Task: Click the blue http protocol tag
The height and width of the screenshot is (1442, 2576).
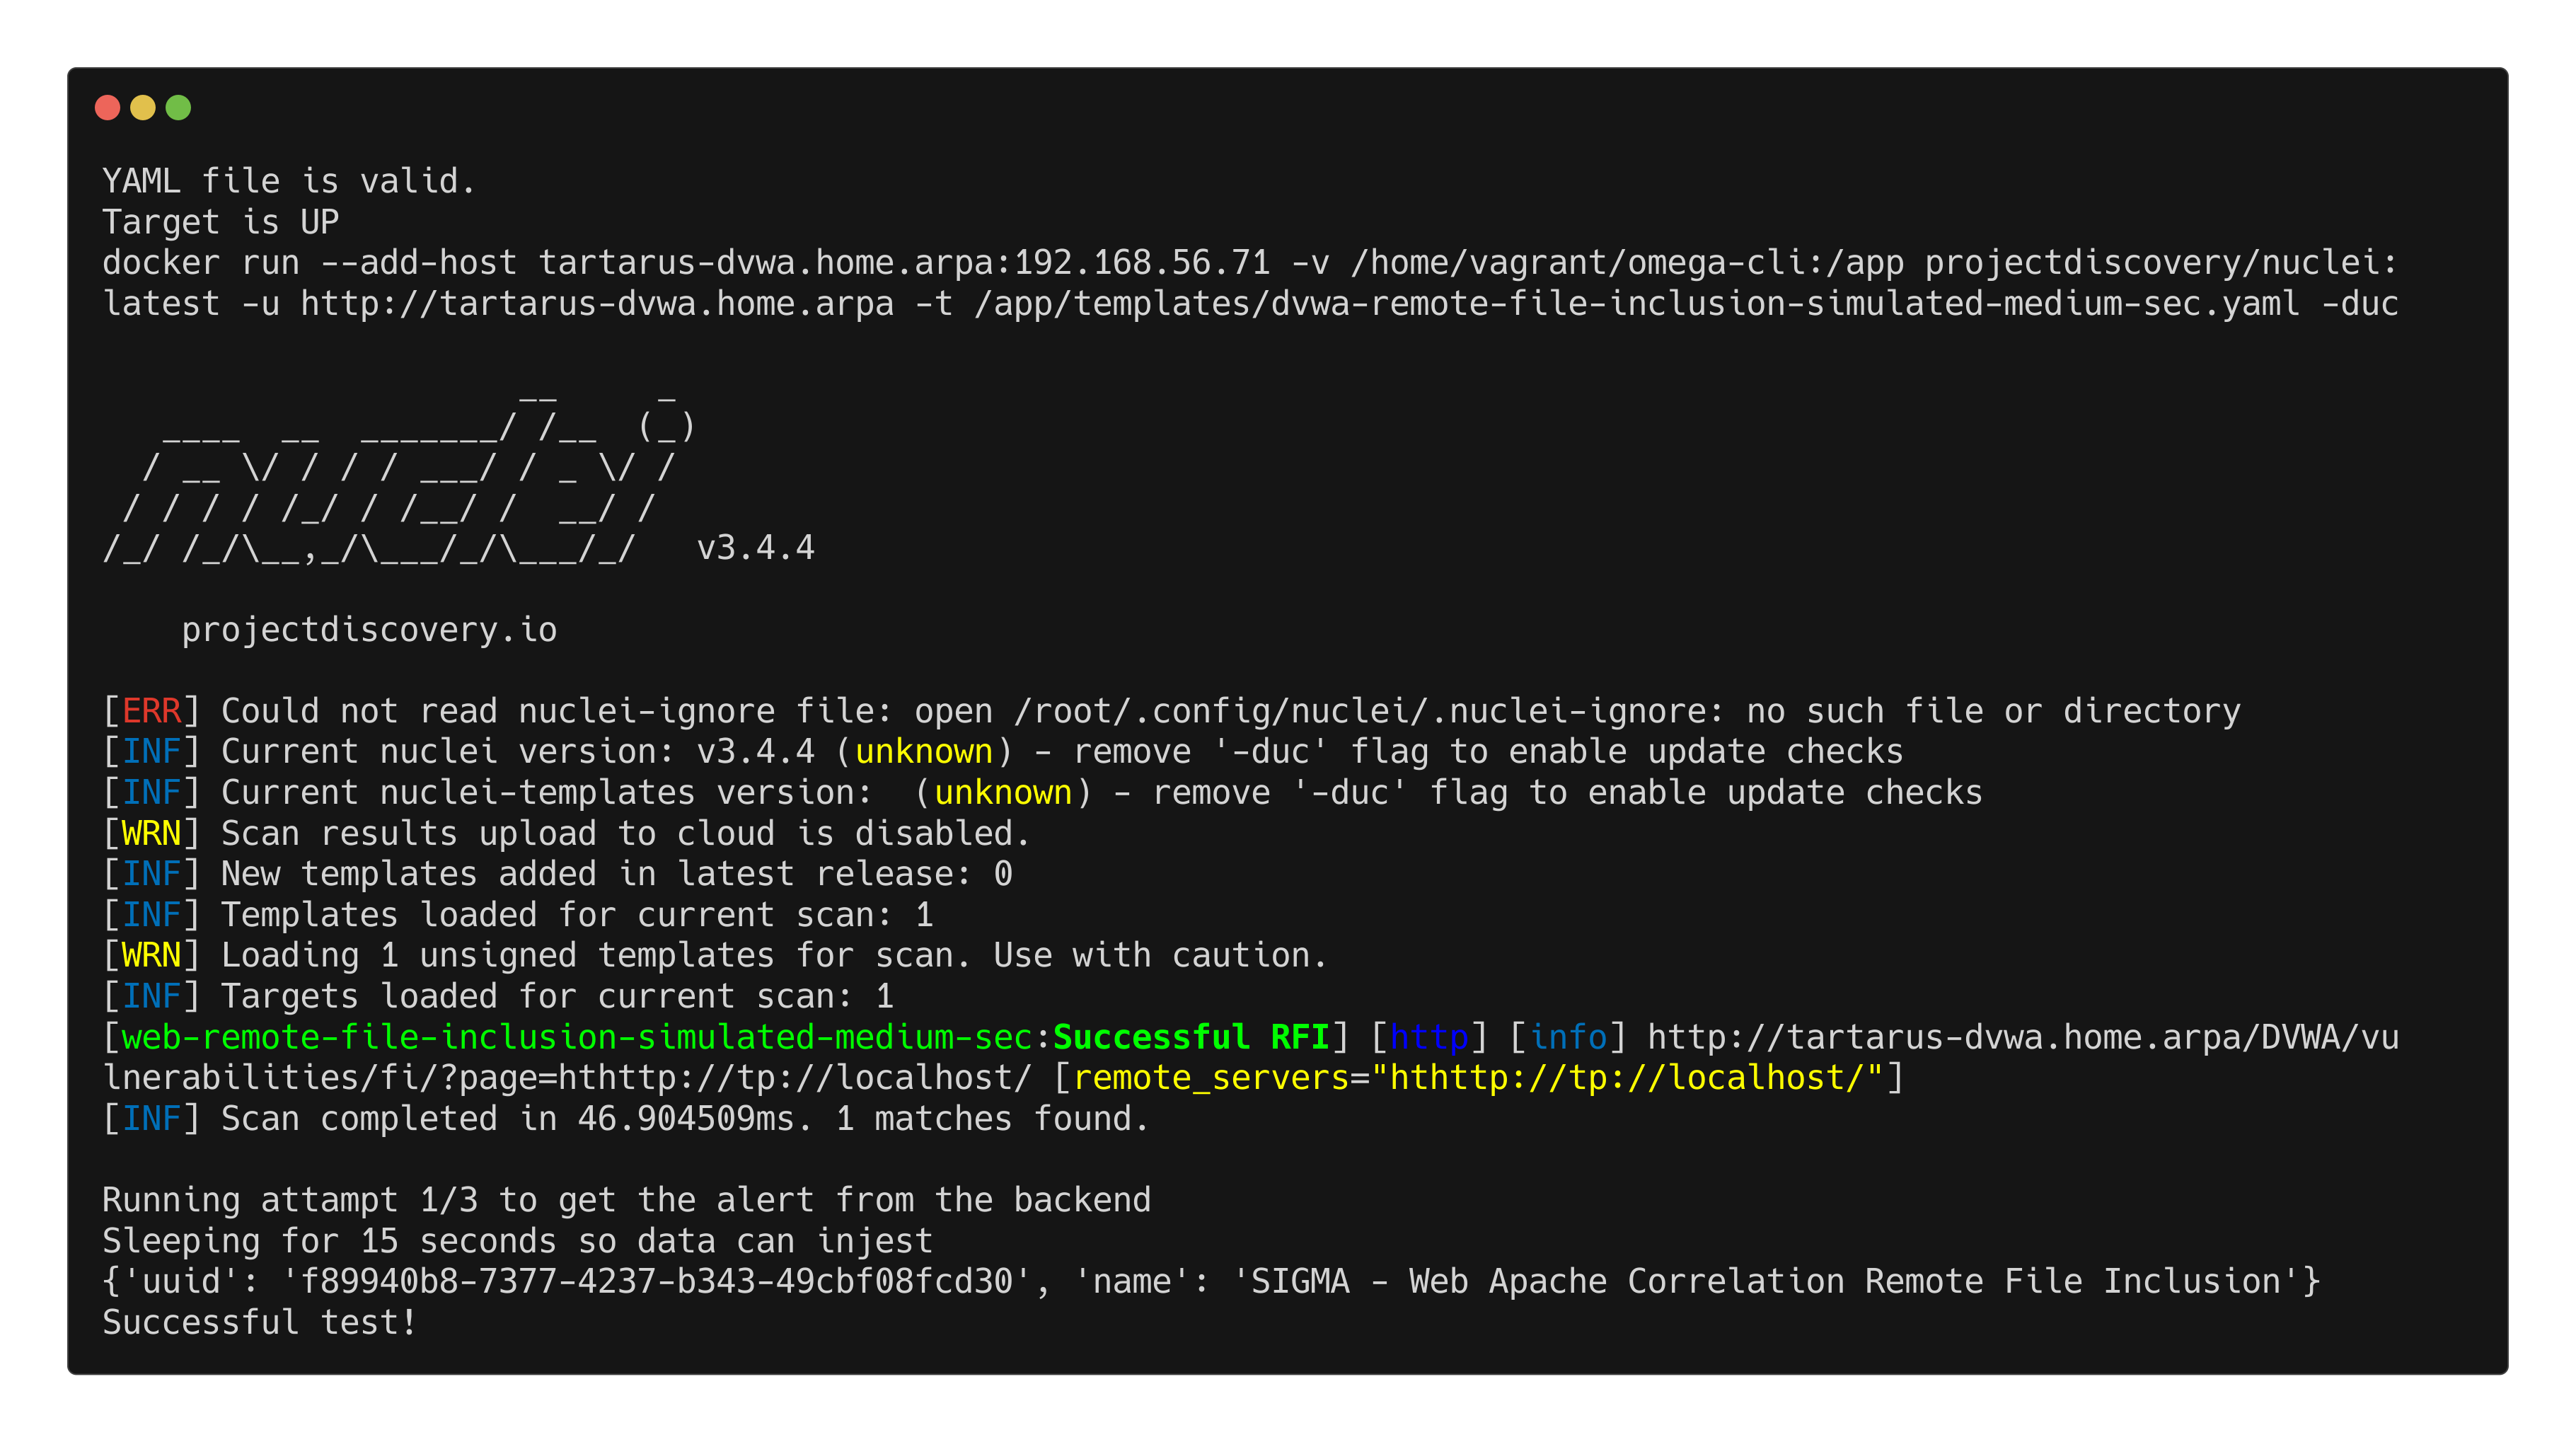Action: point(1428,1037)
